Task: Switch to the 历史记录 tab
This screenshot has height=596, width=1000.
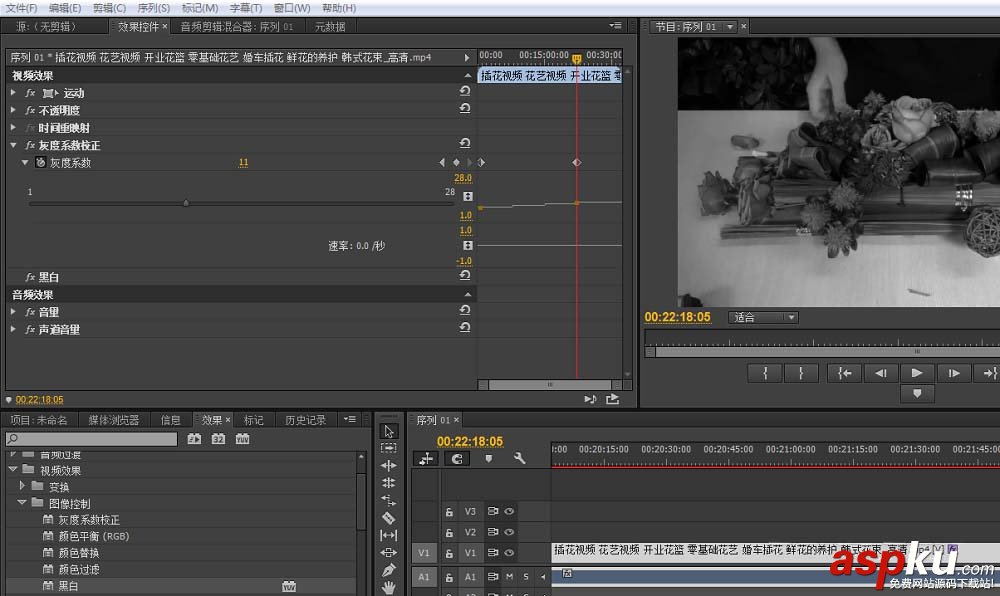Action: [305, 420]
